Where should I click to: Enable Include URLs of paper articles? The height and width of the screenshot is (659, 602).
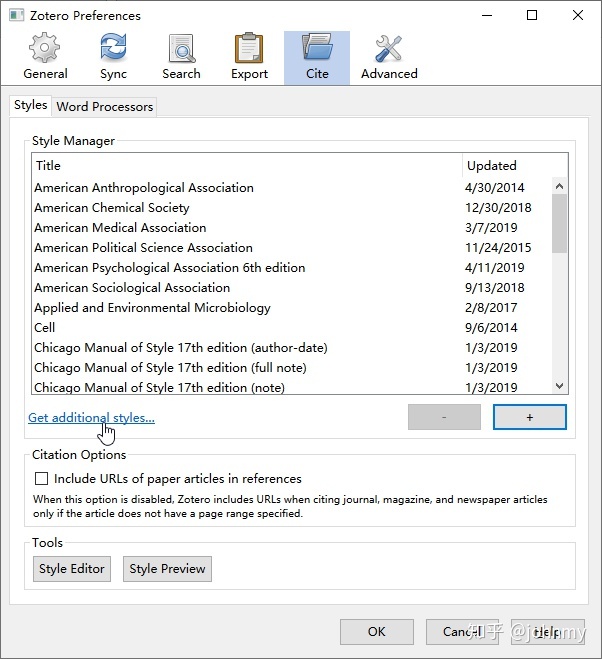41,478
